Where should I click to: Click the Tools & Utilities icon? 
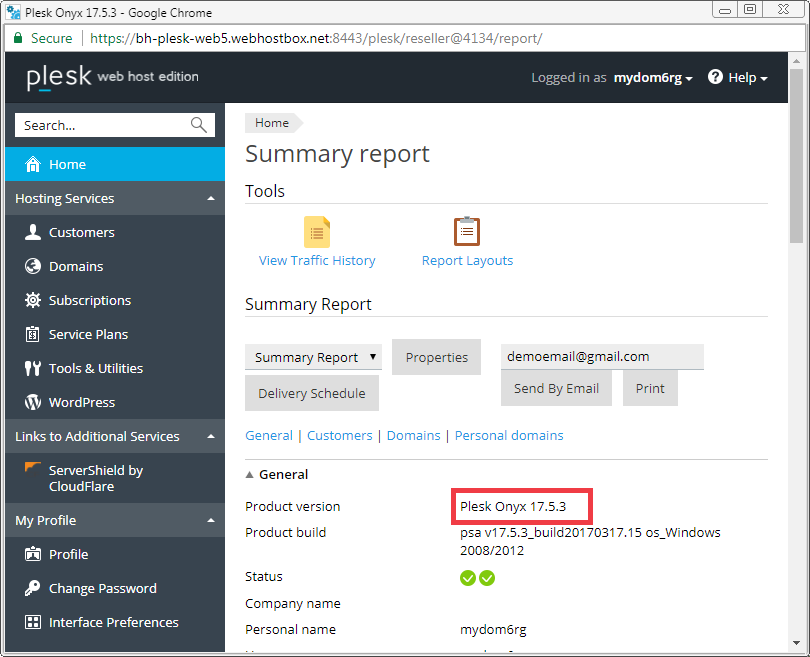click(x=33, y=368)
